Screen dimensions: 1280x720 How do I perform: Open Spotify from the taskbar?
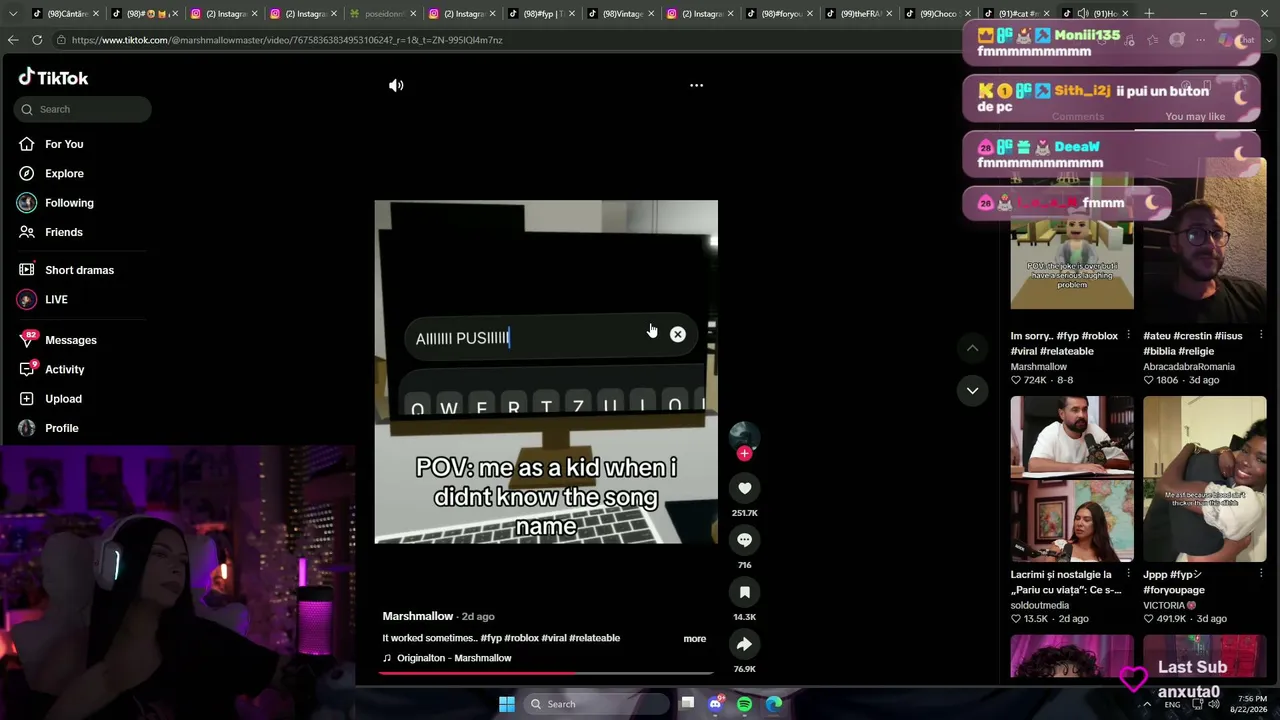[x=744, y=704]
